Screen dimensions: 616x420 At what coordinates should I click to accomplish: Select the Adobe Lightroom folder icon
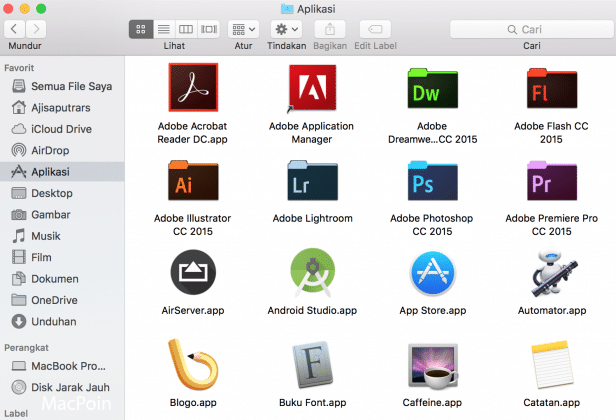pos(312,181)
